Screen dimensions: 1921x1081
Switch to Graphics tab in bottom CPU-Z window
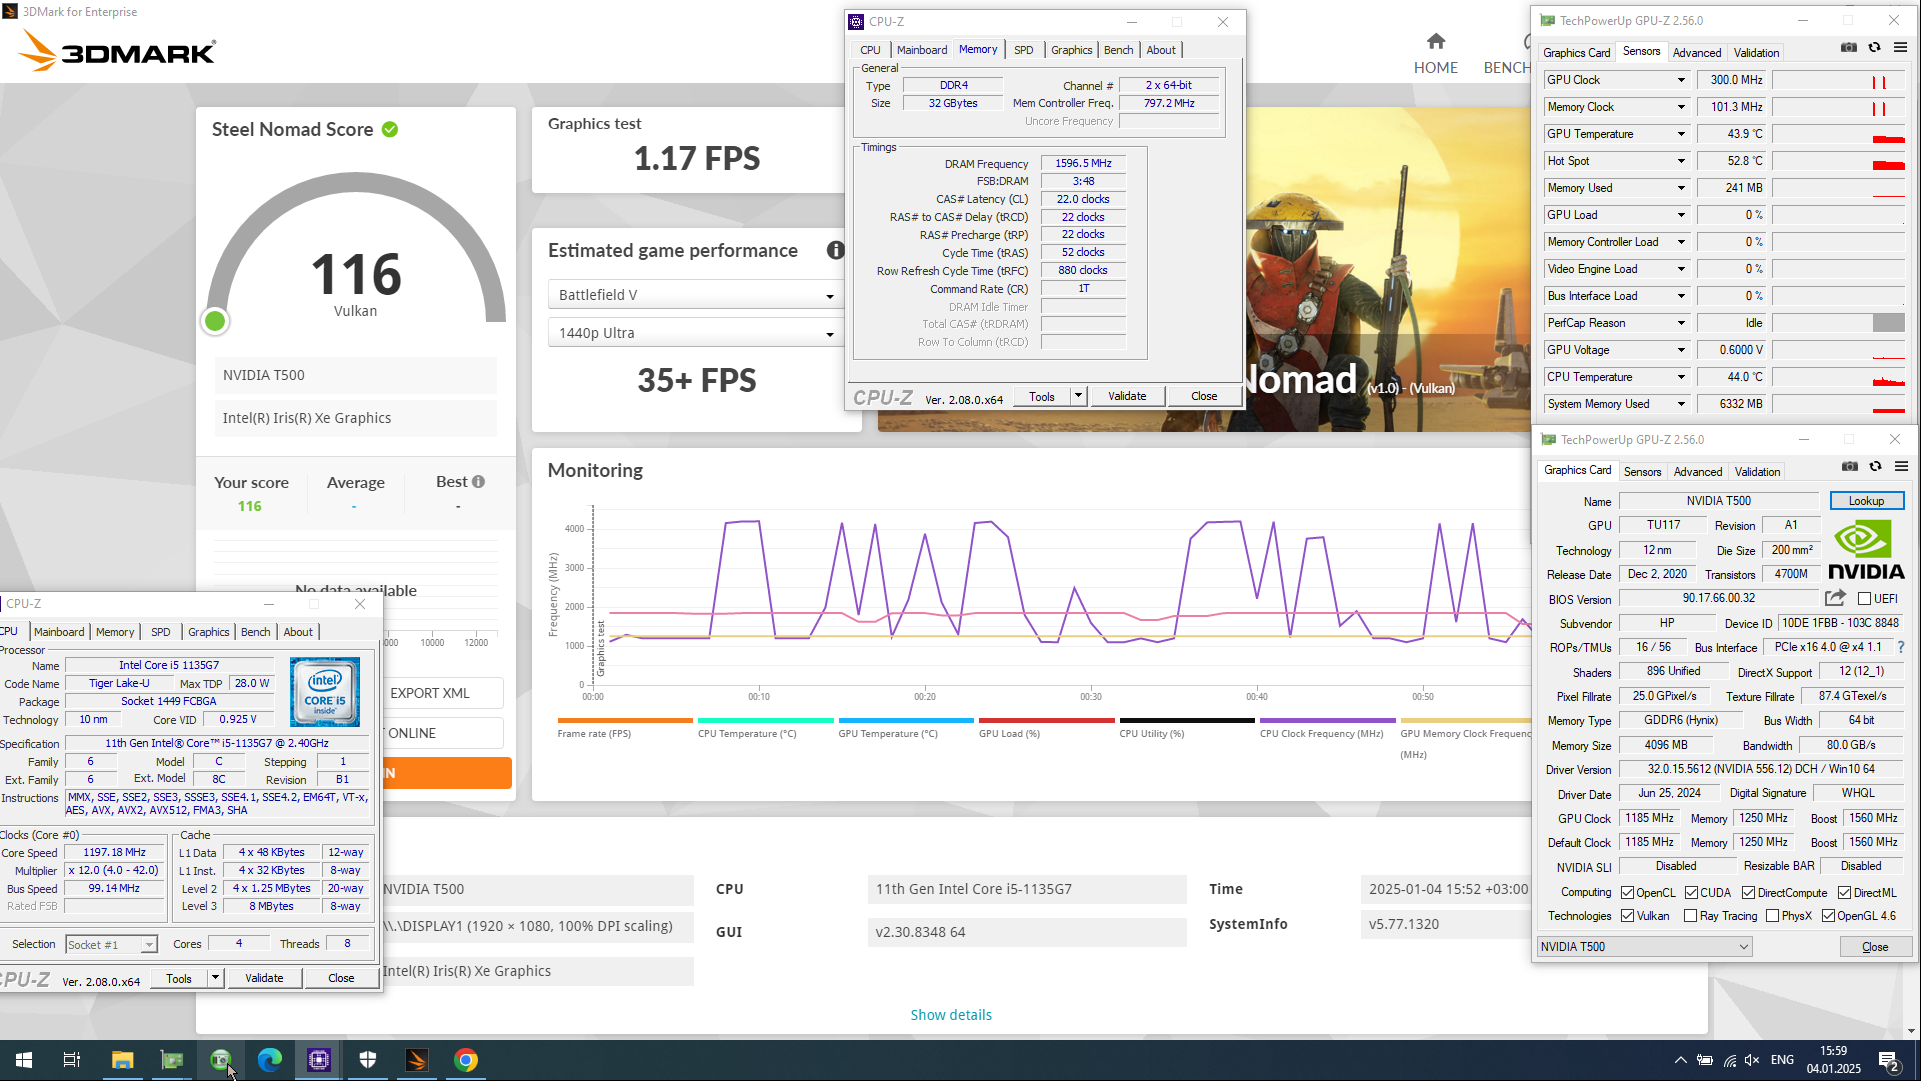(x=208, y=632)
